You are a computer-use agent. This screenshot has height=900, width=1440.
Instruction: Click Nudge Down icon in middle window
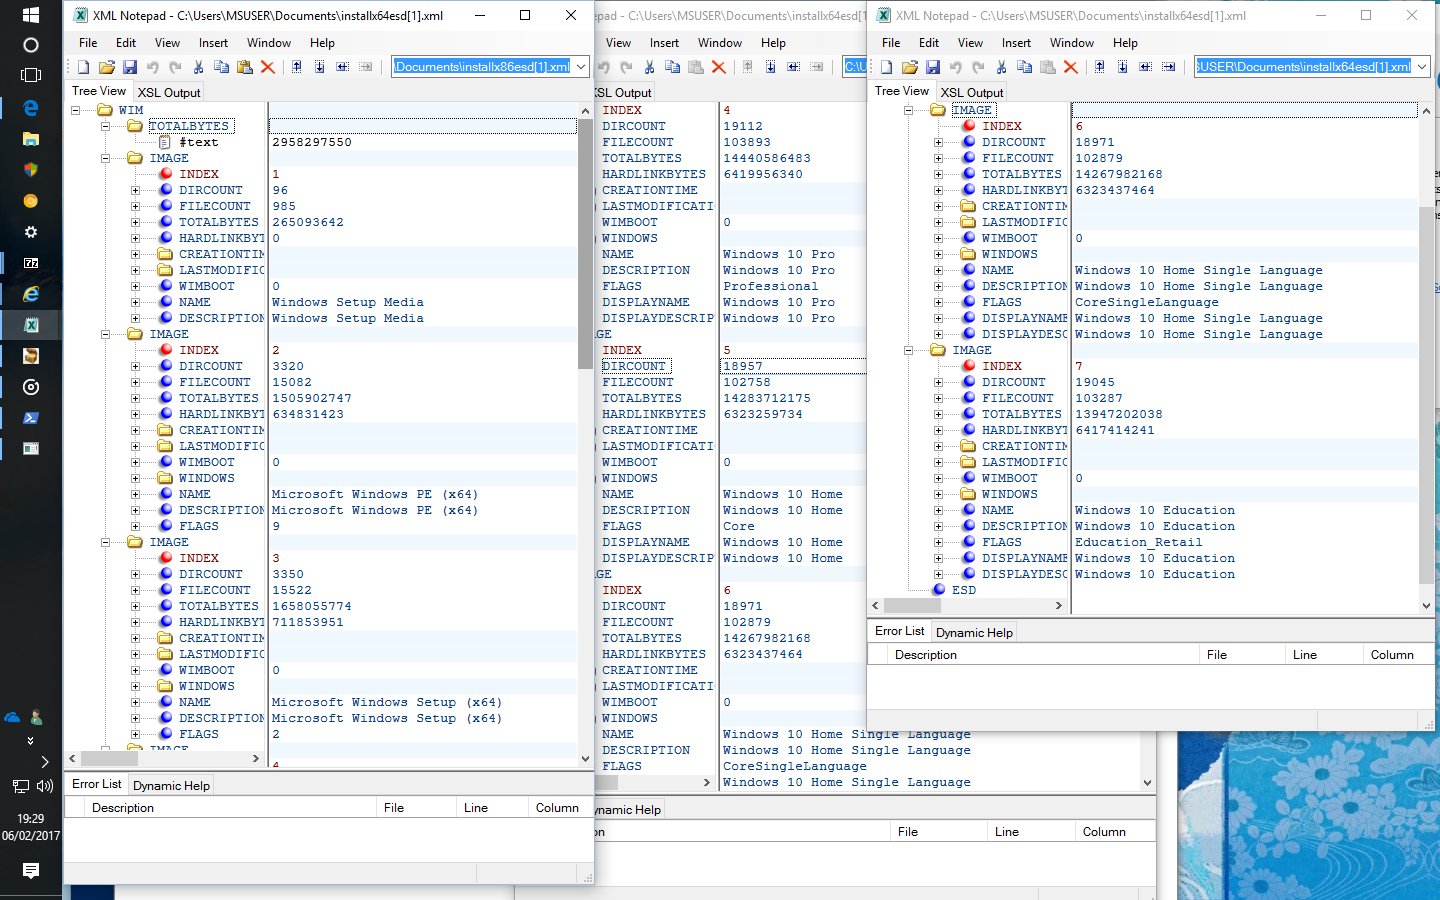point(771,67)
